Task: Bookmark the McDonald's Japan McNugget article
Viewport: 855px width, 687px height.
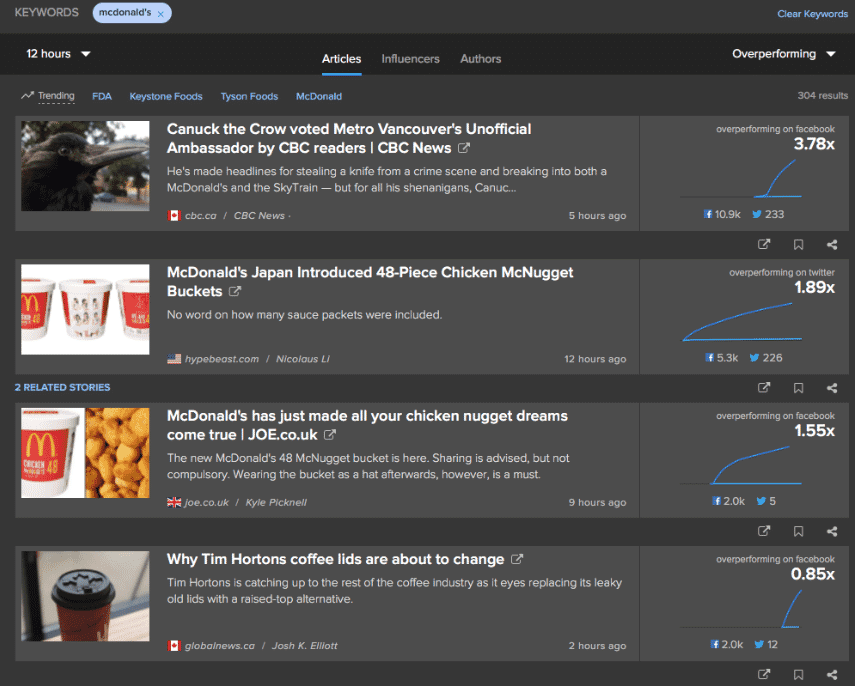Action: pos(798,388)
